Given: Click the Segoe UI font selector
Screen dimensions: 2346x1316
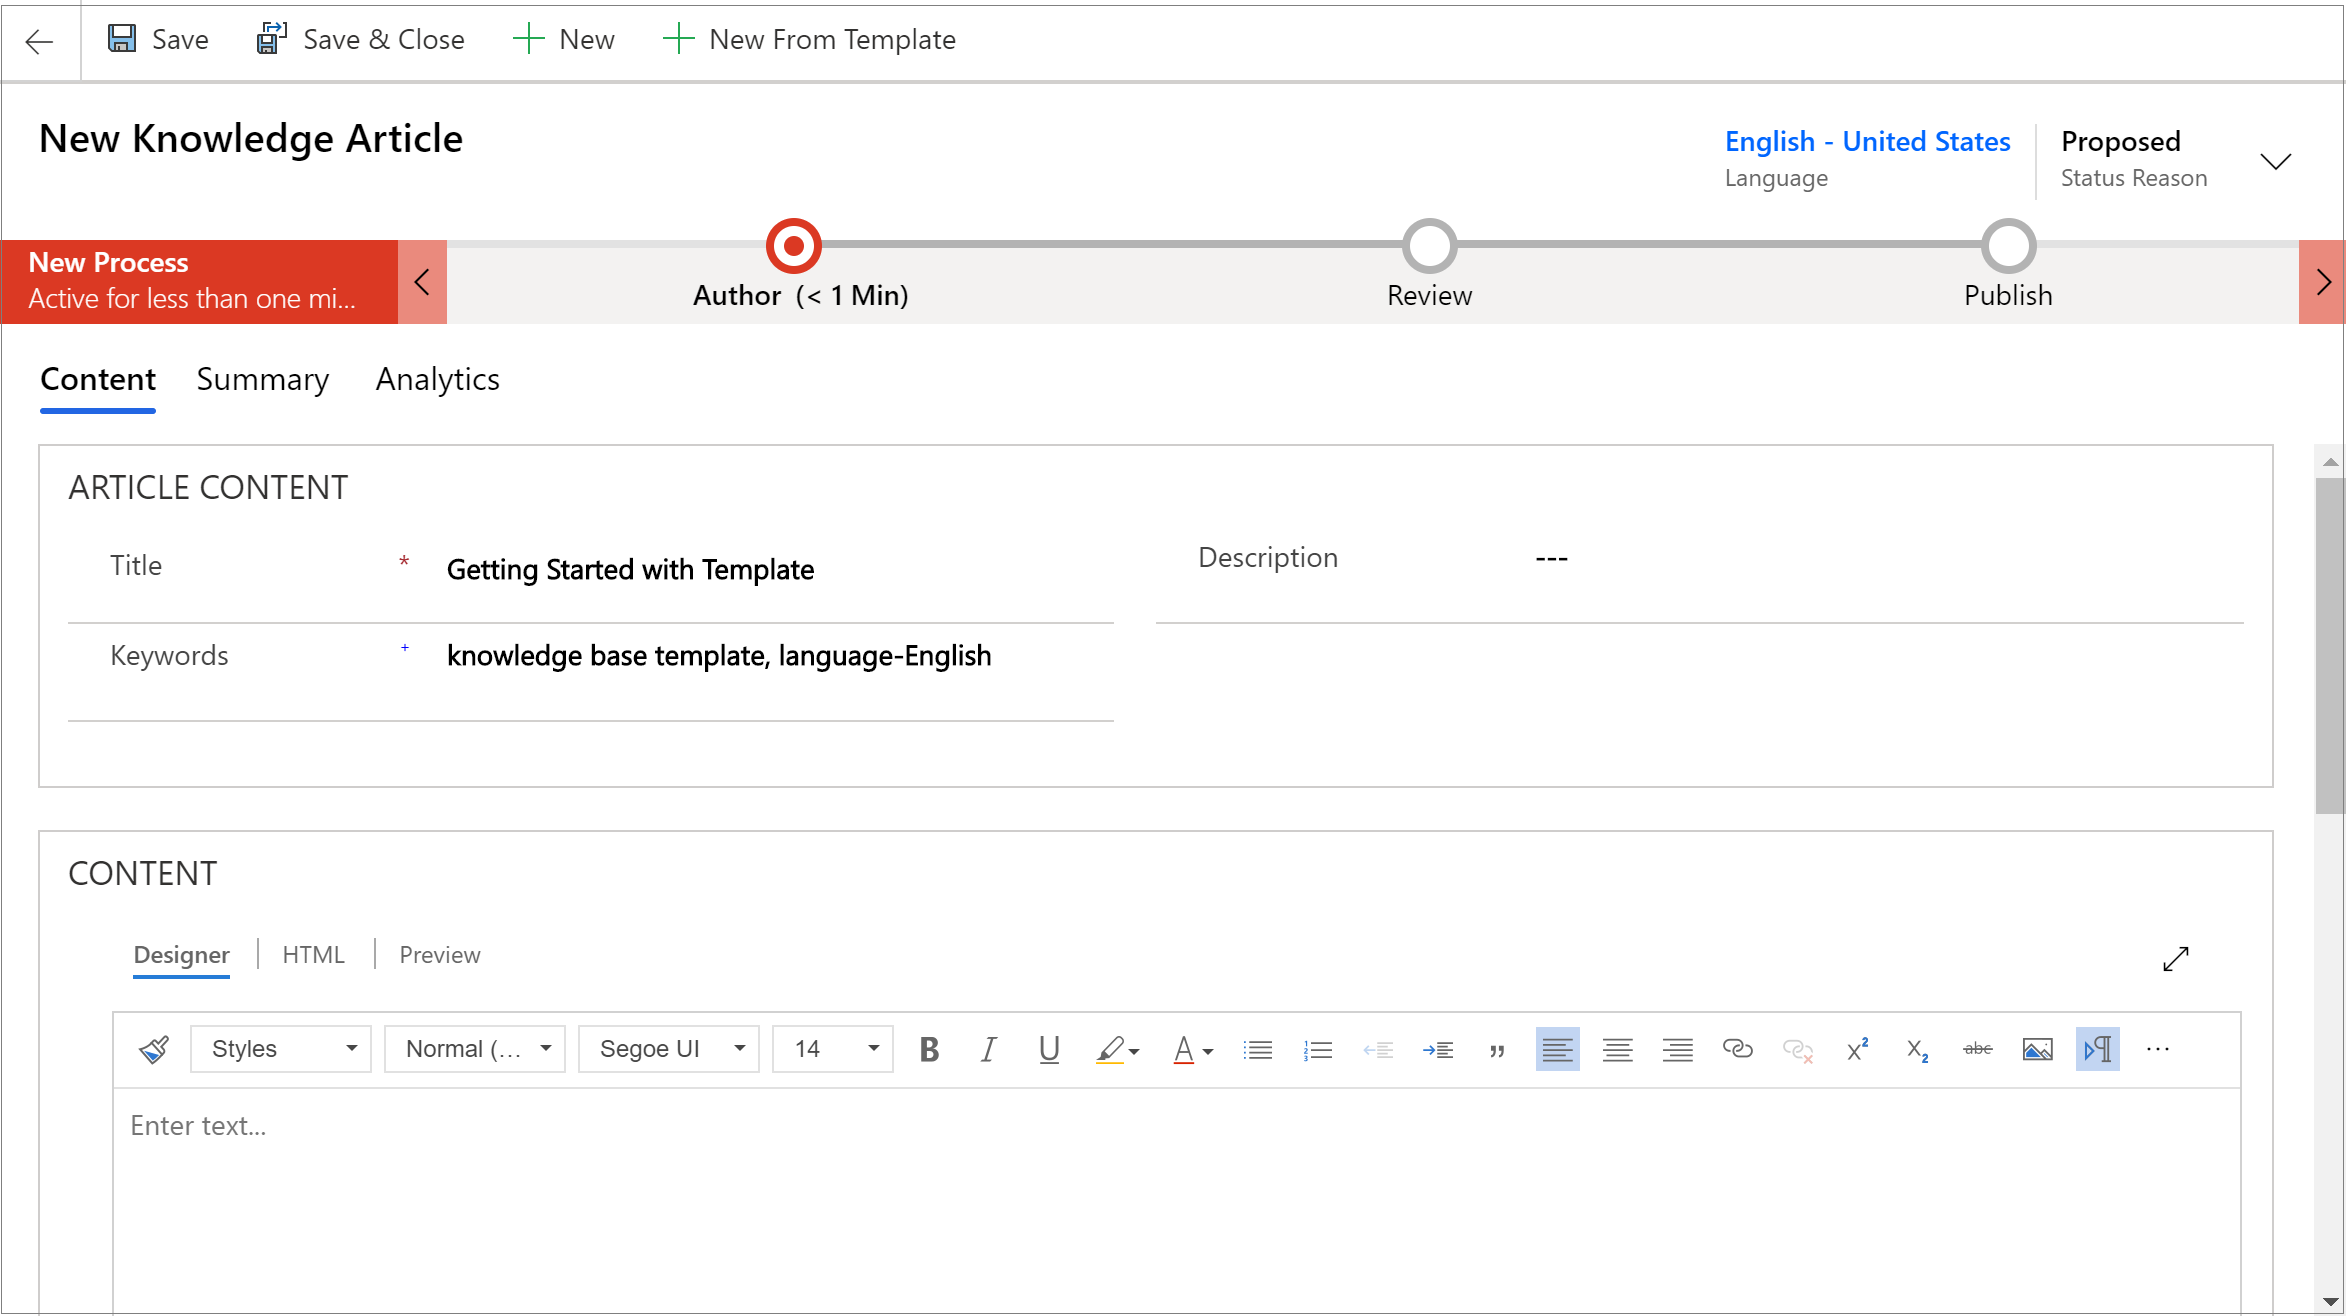Looking at the screenshot, I should coord(665,1049).
